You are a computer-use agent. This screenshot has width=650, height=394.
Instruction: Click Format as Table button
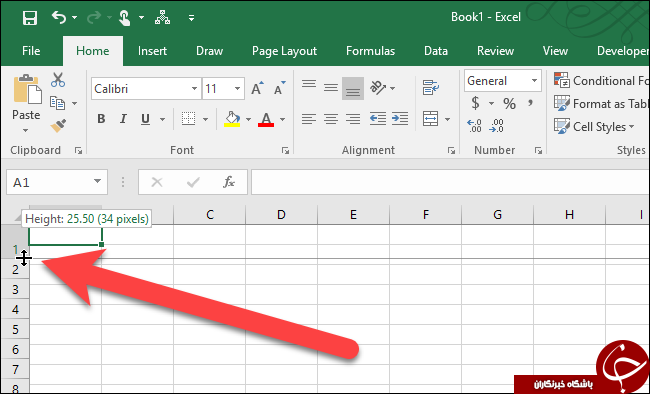(x=601, y=103)
